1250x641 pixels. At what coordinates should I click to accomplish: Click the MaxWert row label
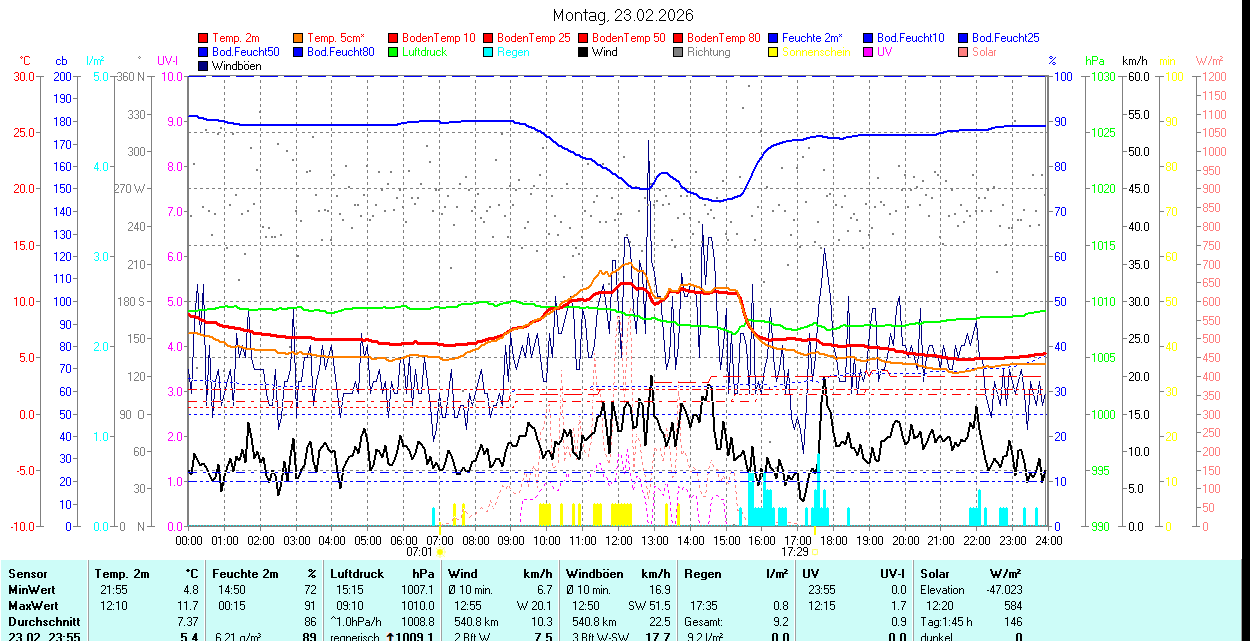point(33,606)
